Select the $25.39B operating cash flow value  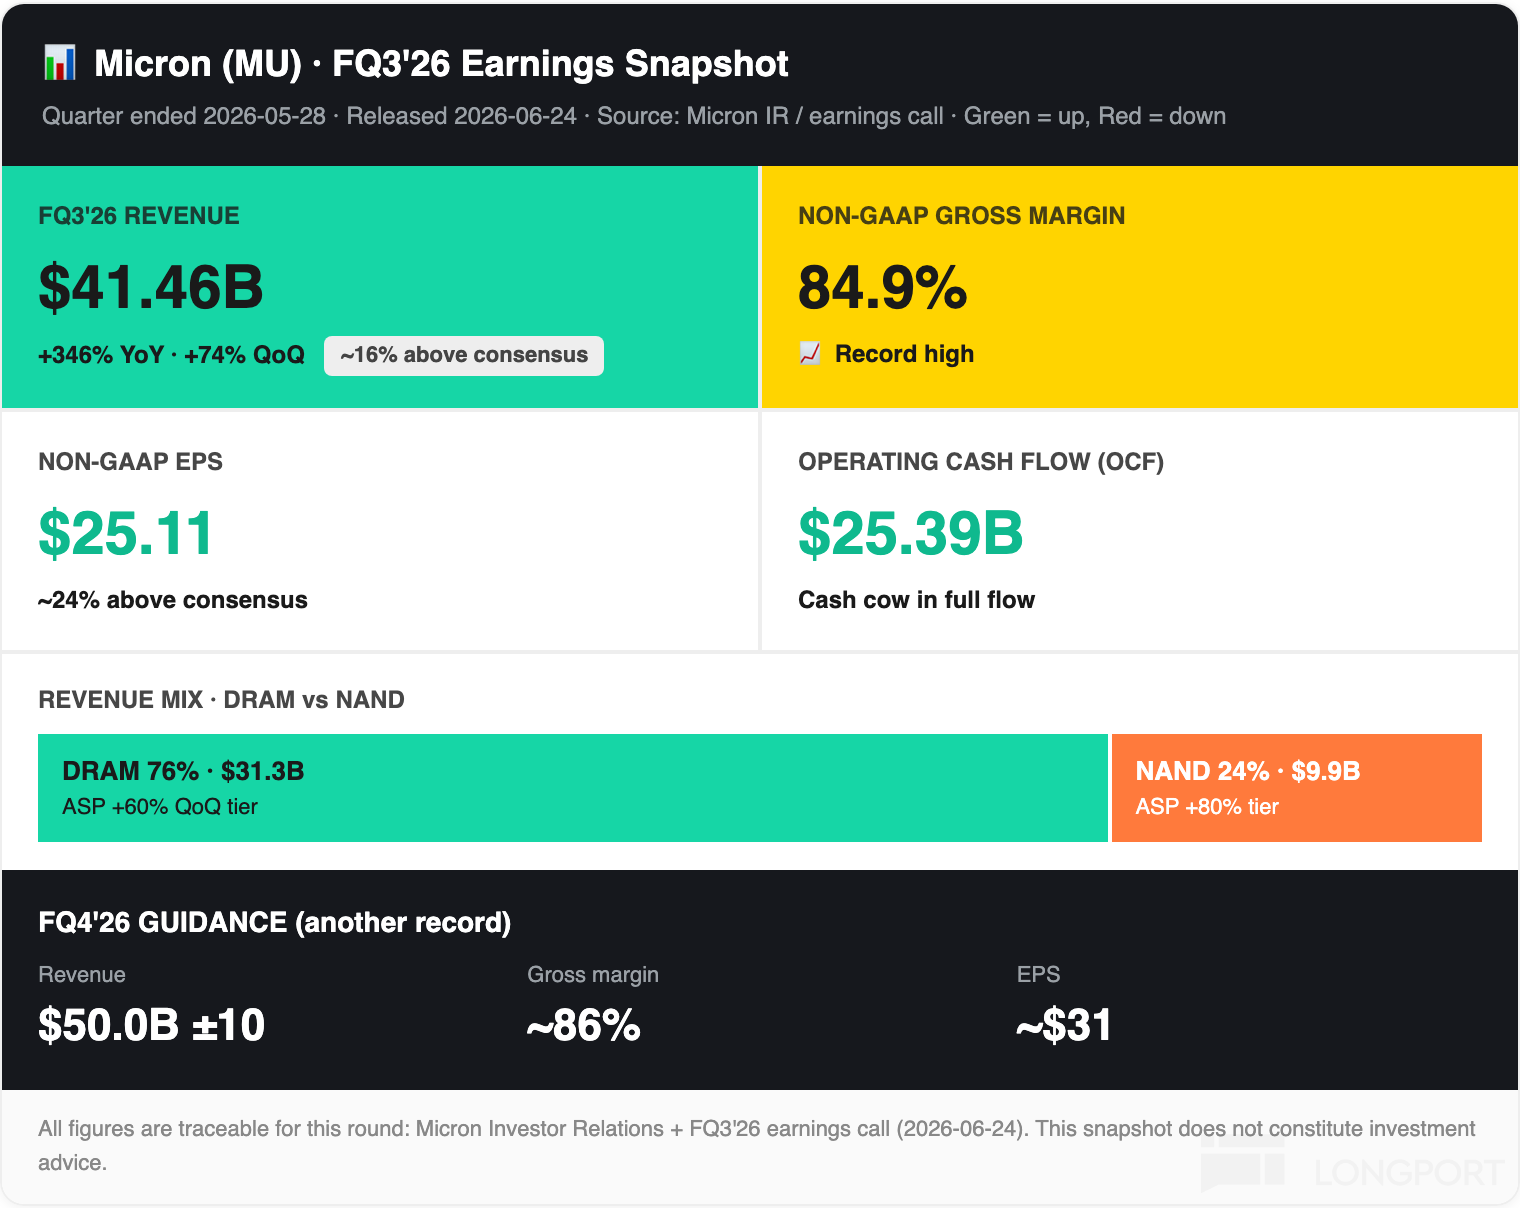[x=911, y=533]
